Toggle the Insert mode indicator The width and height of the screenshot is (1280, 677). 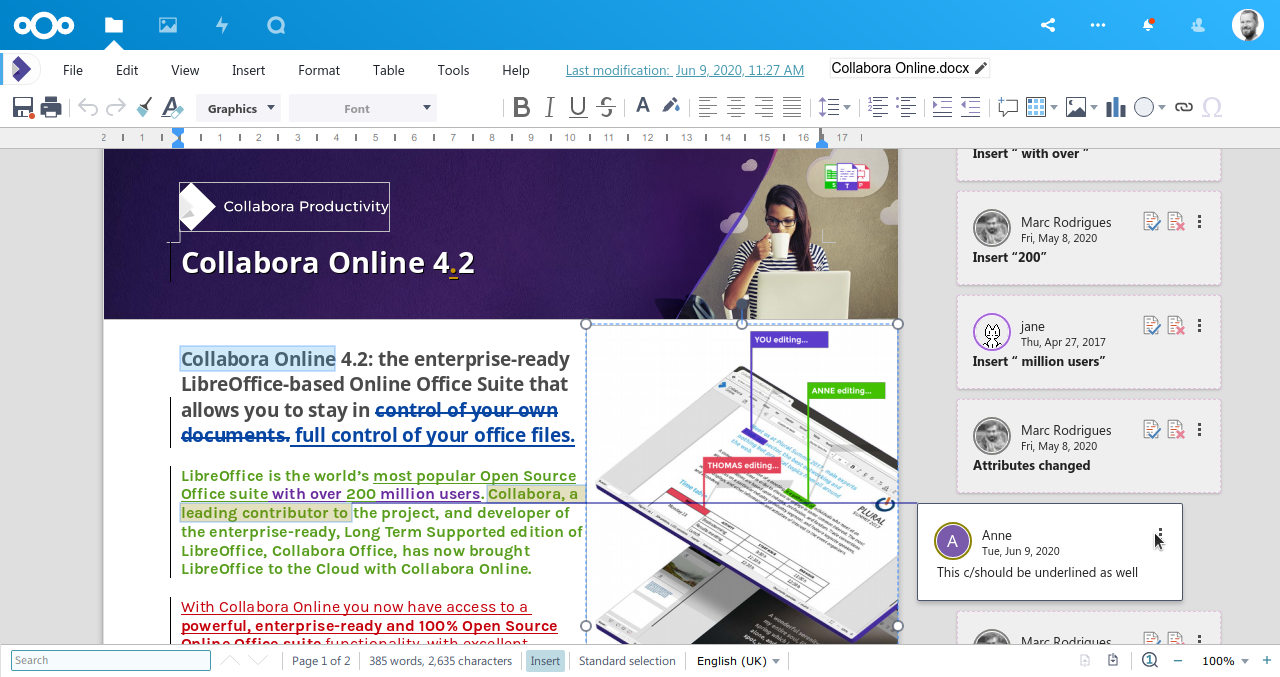pyautogui.click(x=545, y=661)
